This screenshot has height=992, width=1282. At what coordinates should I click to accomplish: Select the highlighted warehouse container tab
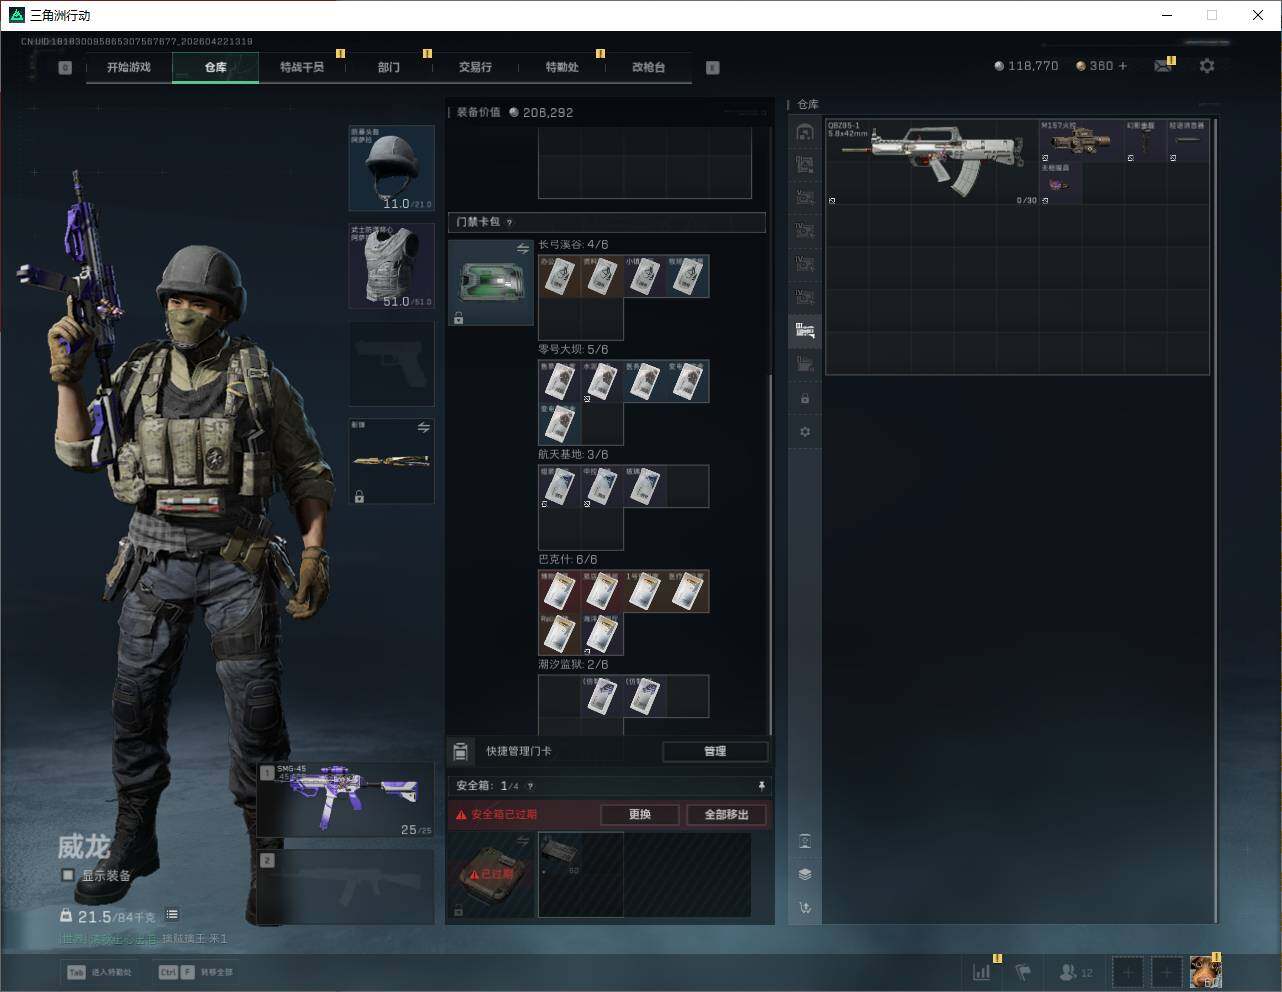pos(805,330)
